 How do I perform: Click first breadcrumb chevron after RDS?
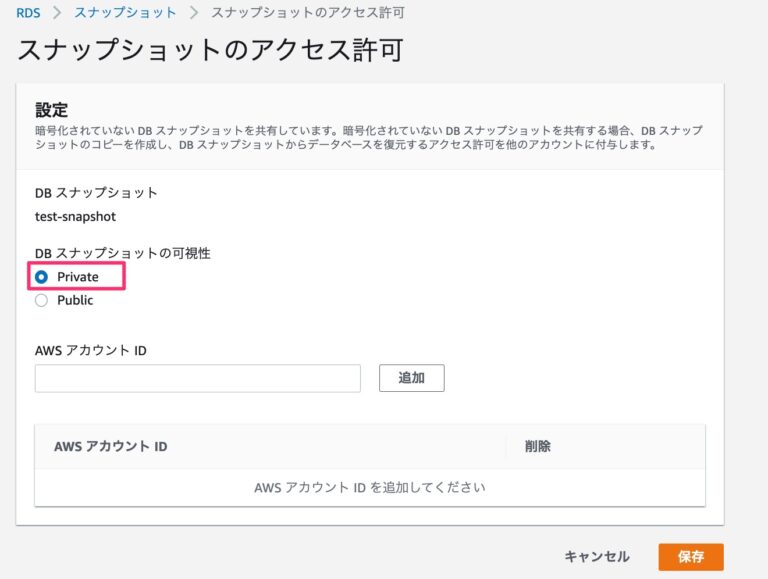58,12
